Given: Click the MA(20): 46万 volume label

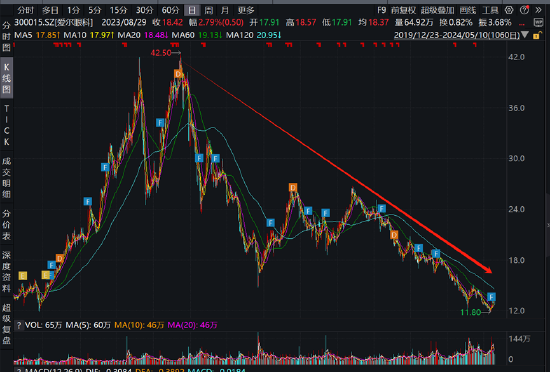Looking at the screenshot, I should coord(192,325).
